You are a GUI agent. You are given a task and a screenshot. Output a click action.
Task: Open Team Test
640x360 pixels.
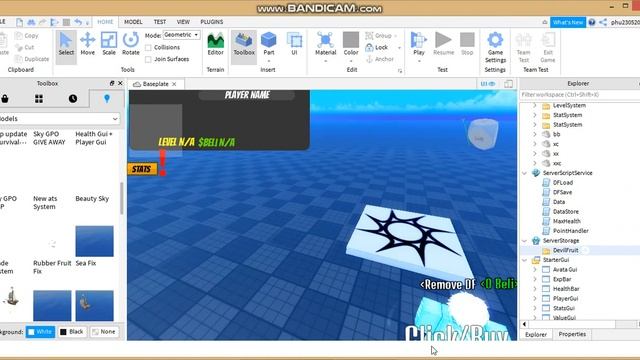523,47
